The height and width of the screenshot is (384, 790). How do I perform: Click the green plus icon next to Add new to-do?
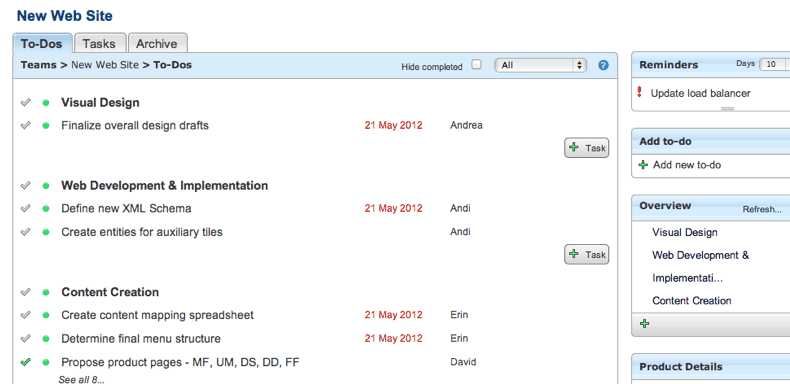(643, 165)
